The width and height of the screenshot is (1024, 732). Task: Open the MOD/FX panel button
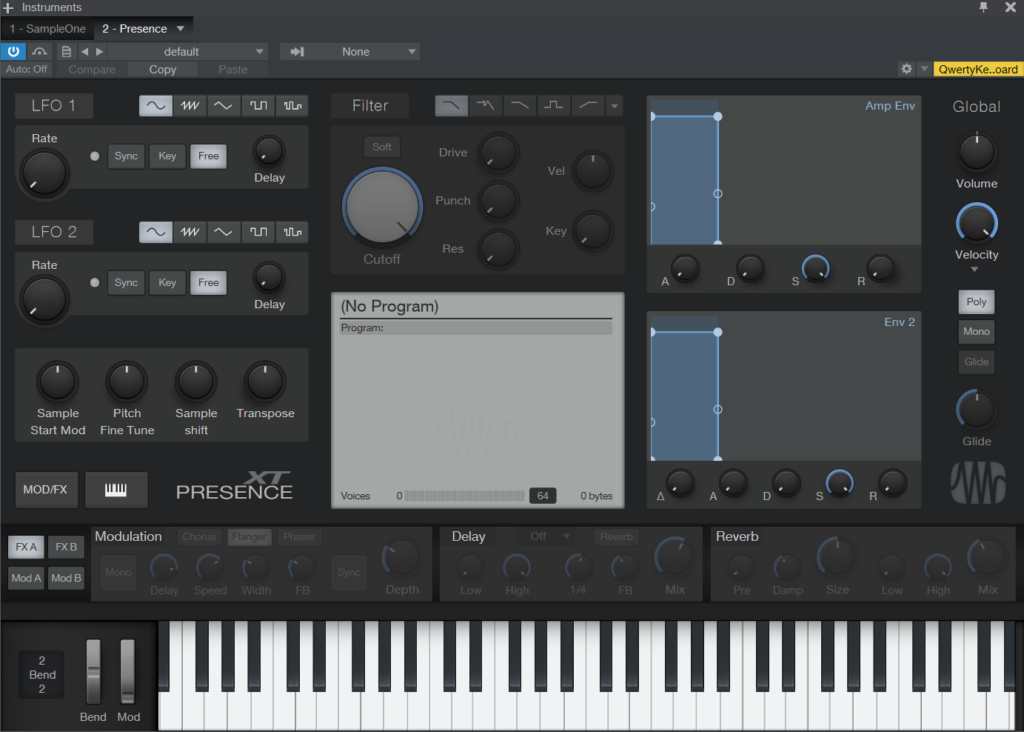coord(45,490)
